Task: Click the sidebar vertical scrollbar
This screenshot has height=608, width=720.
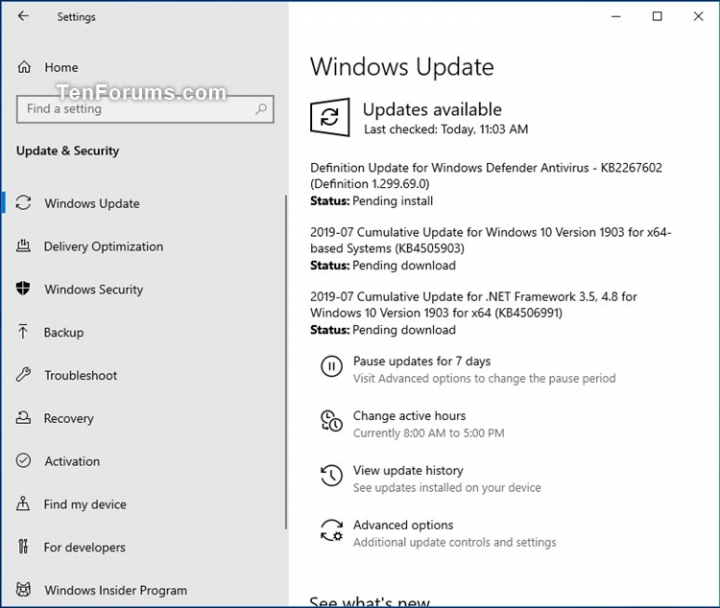Action: pos(286,362)
